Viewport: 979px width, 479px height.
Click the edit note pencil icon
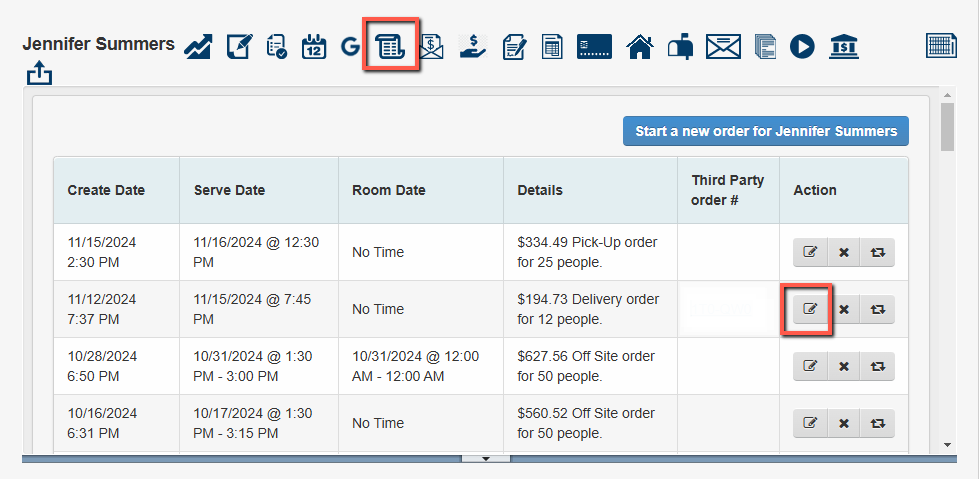tap(240, 47)
